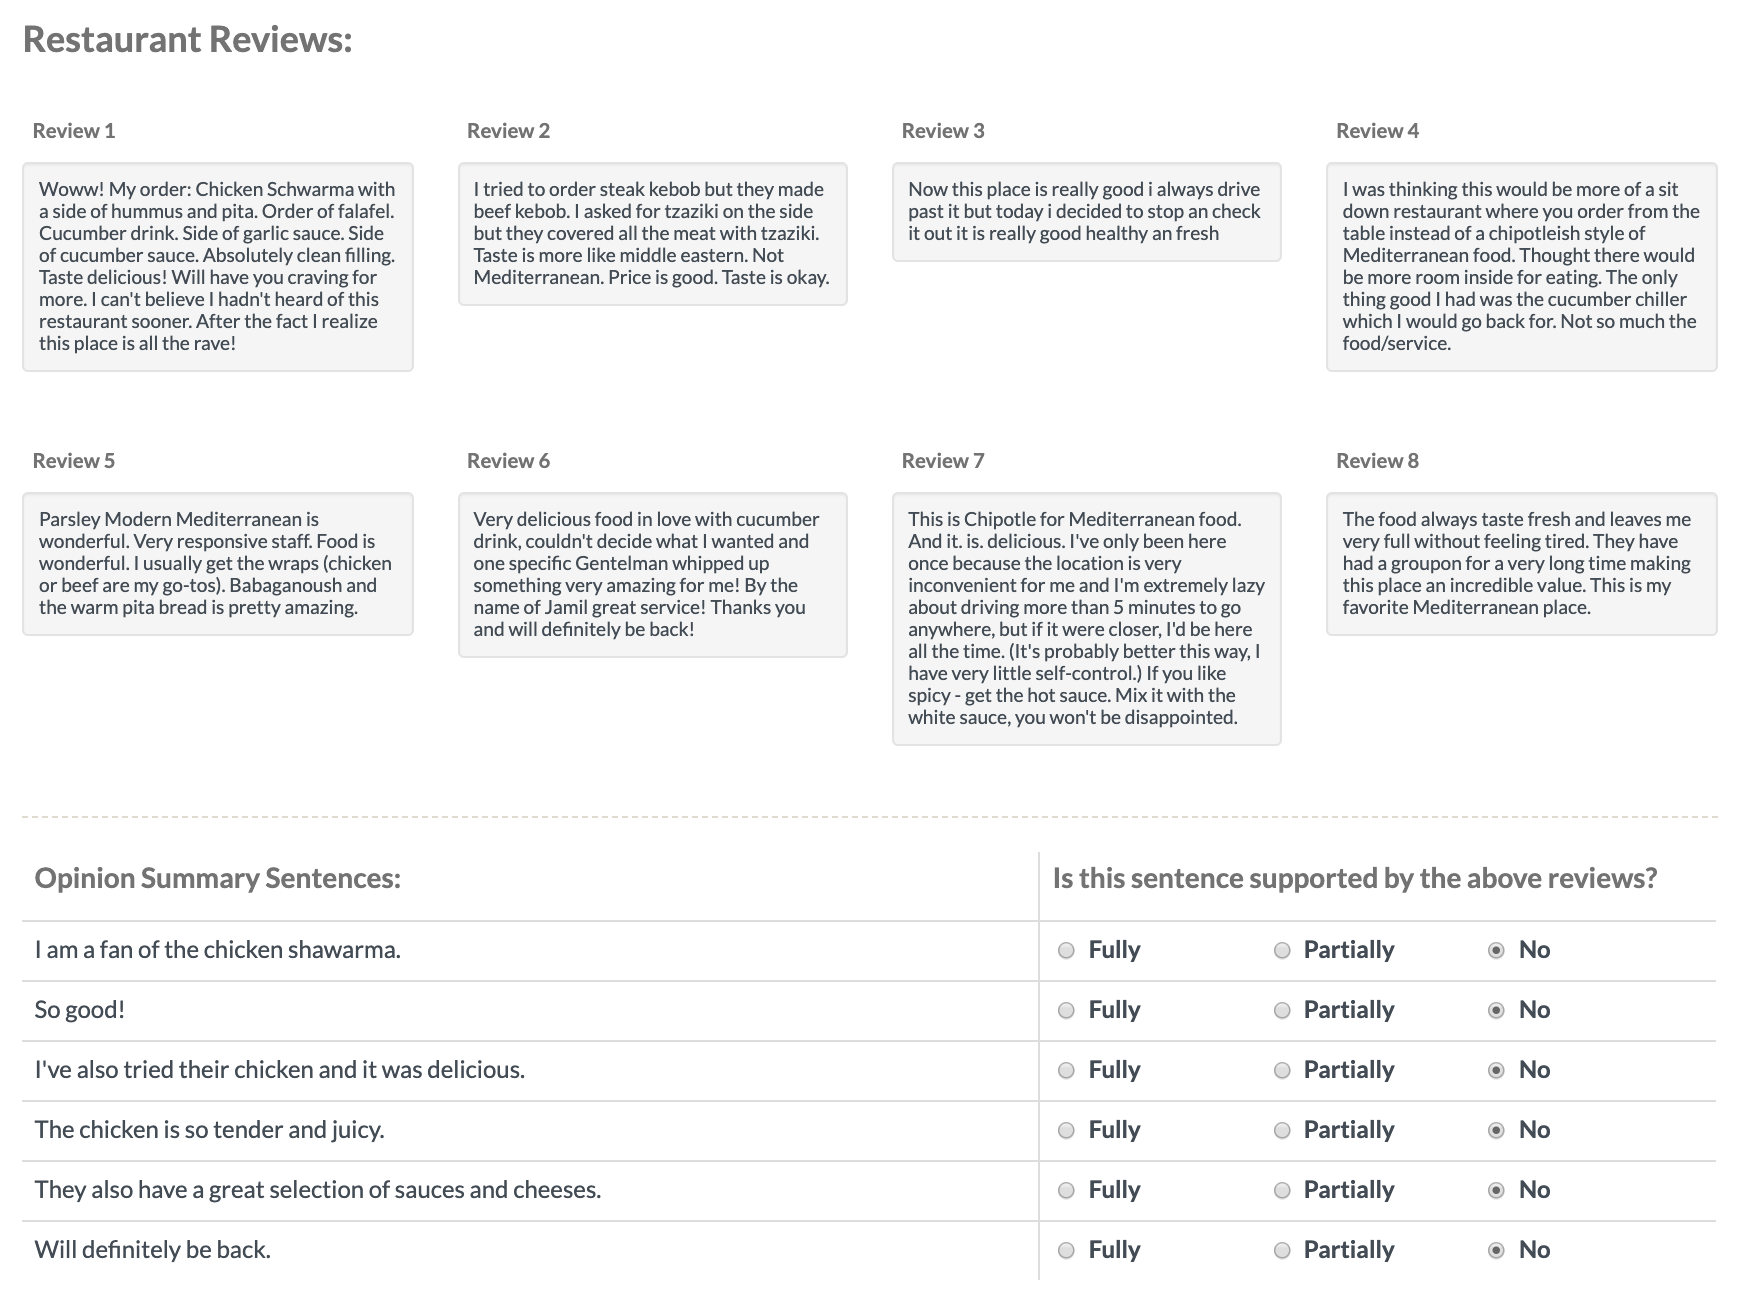Choose No for 'tried their chicken' sentence
The height and width of the screenshot is (1296, 1740).
1496,1070
